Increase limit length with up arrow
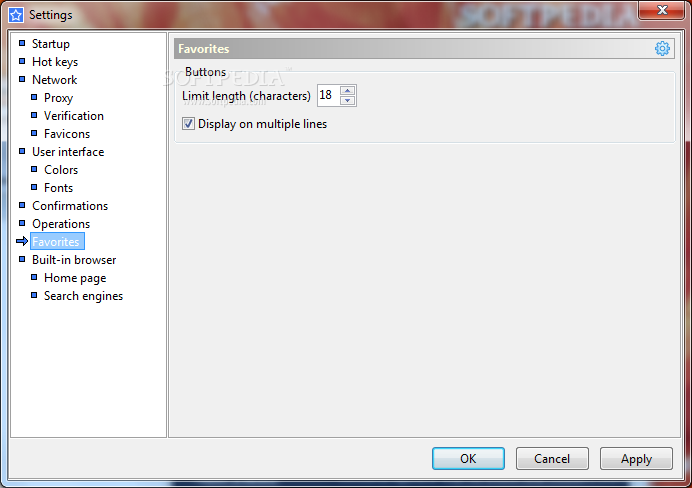Screen dimensions: 692x488 coord(347,90)
